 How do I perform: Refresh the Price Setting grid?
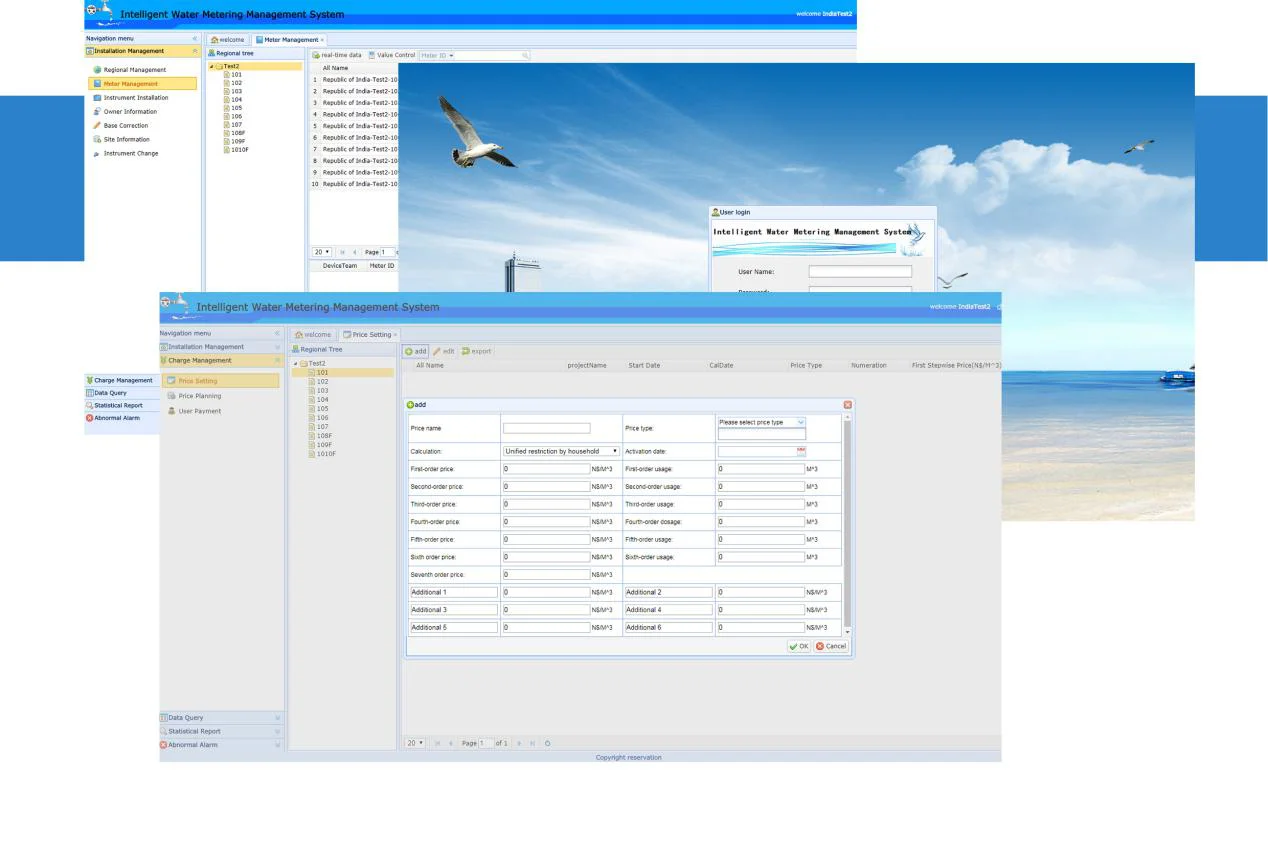click(x=548, y=743)
